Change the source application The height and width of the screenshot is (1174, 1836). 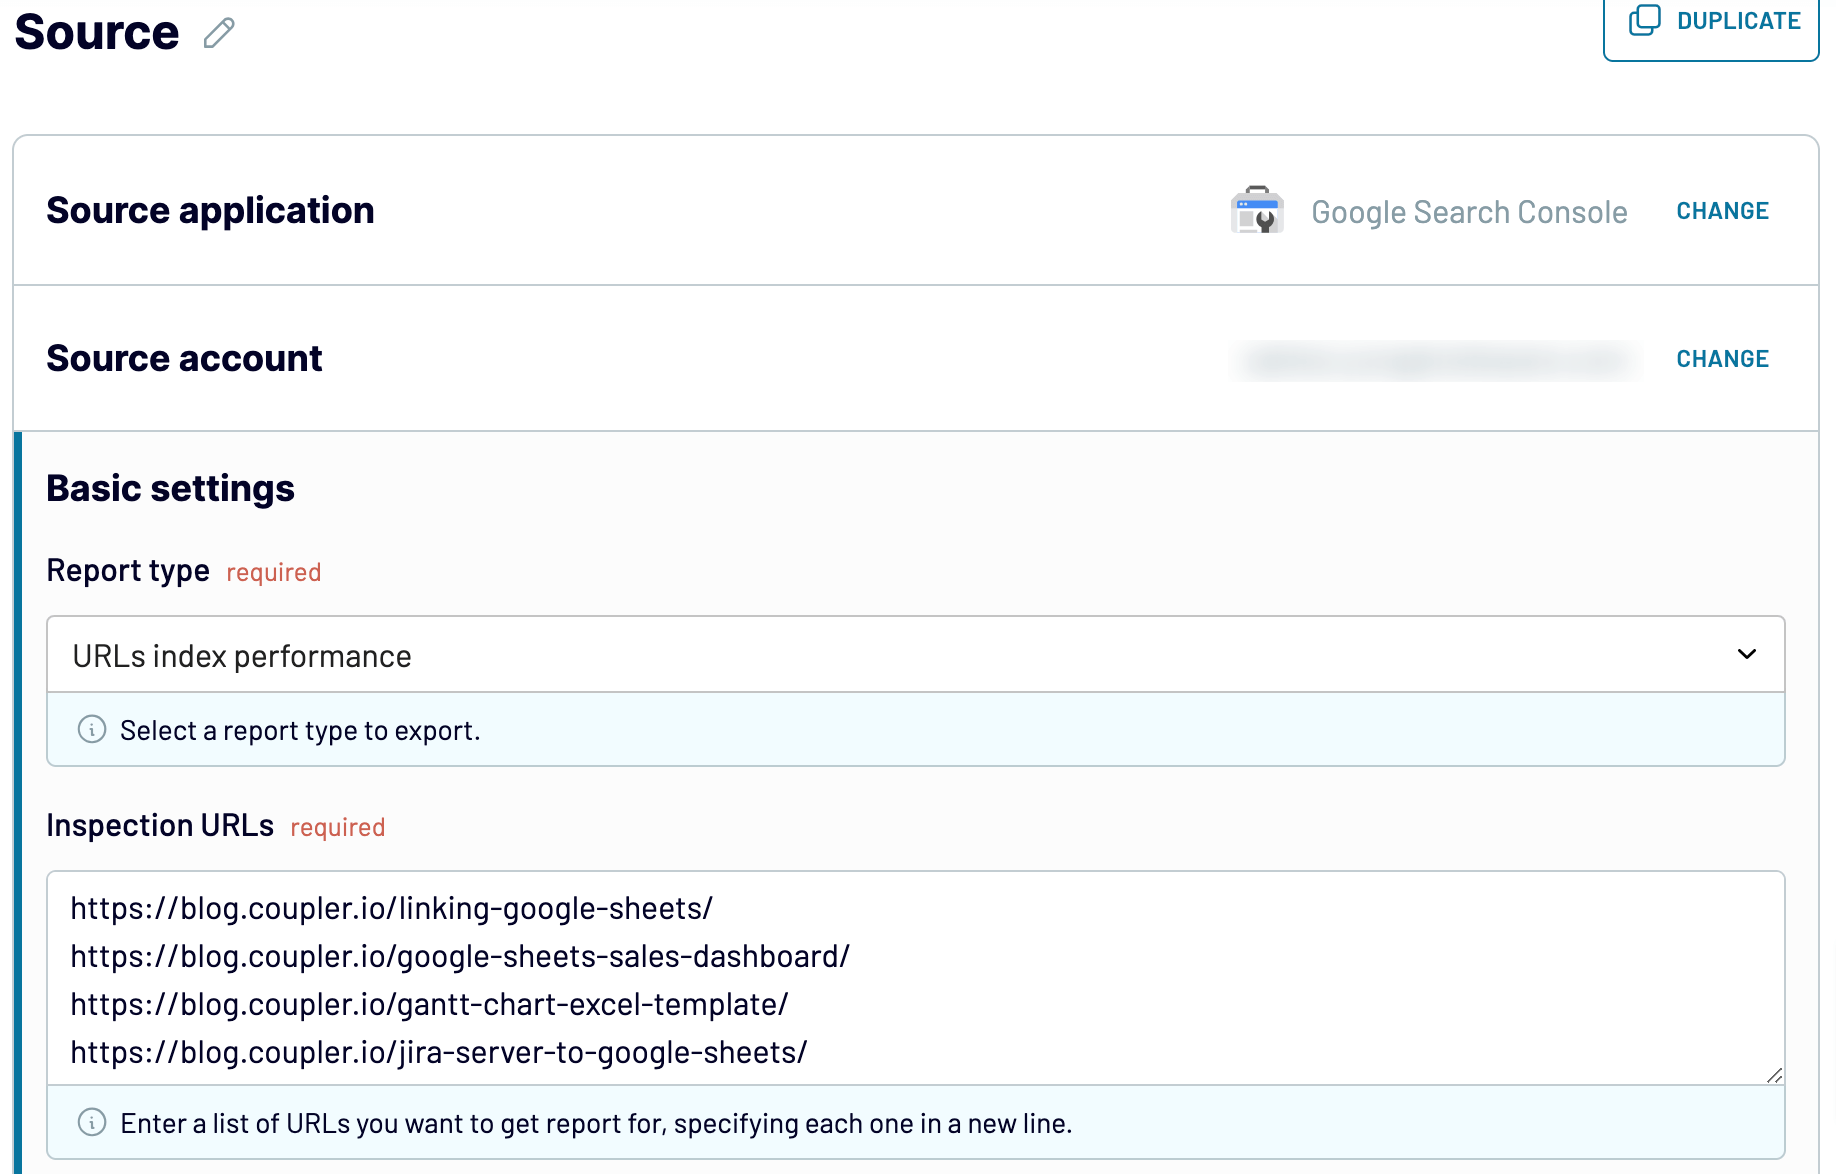point(1722,211)
